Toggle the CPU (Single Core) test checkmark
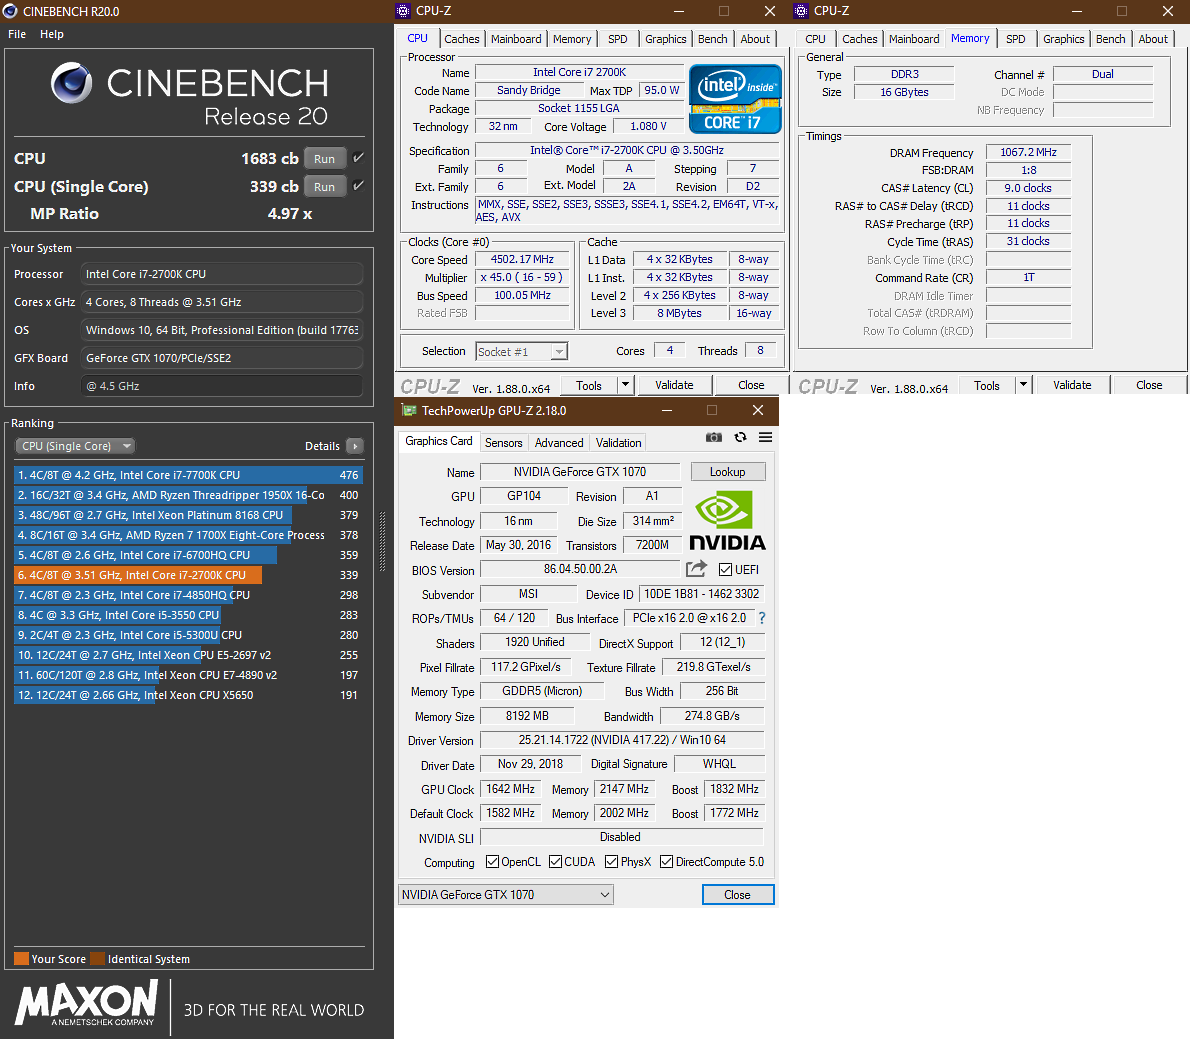This screenshot has width=1190, height=1039. coord(358,186)
